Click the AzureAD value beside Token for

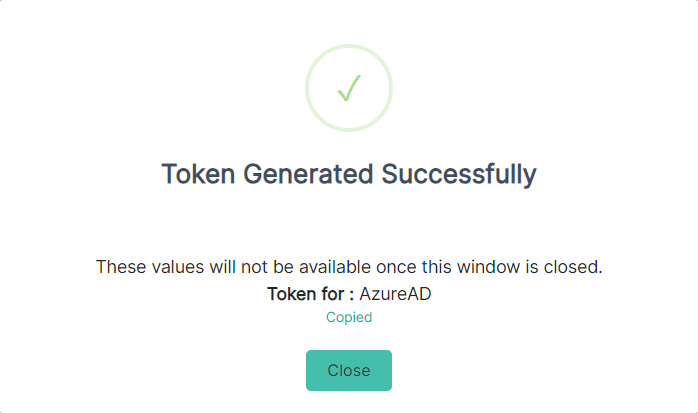click(395, 294)
